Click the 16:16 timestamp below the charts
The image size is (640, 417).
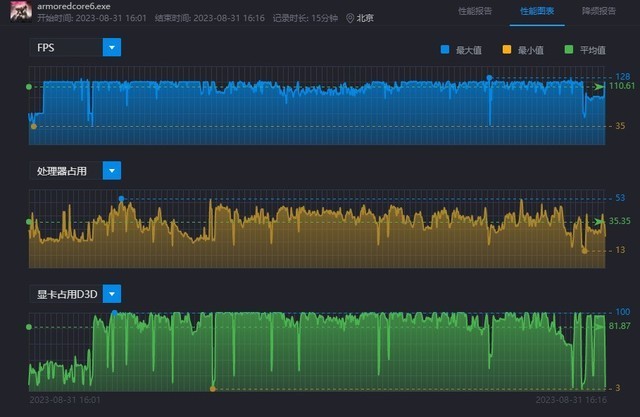pos(571,400)
